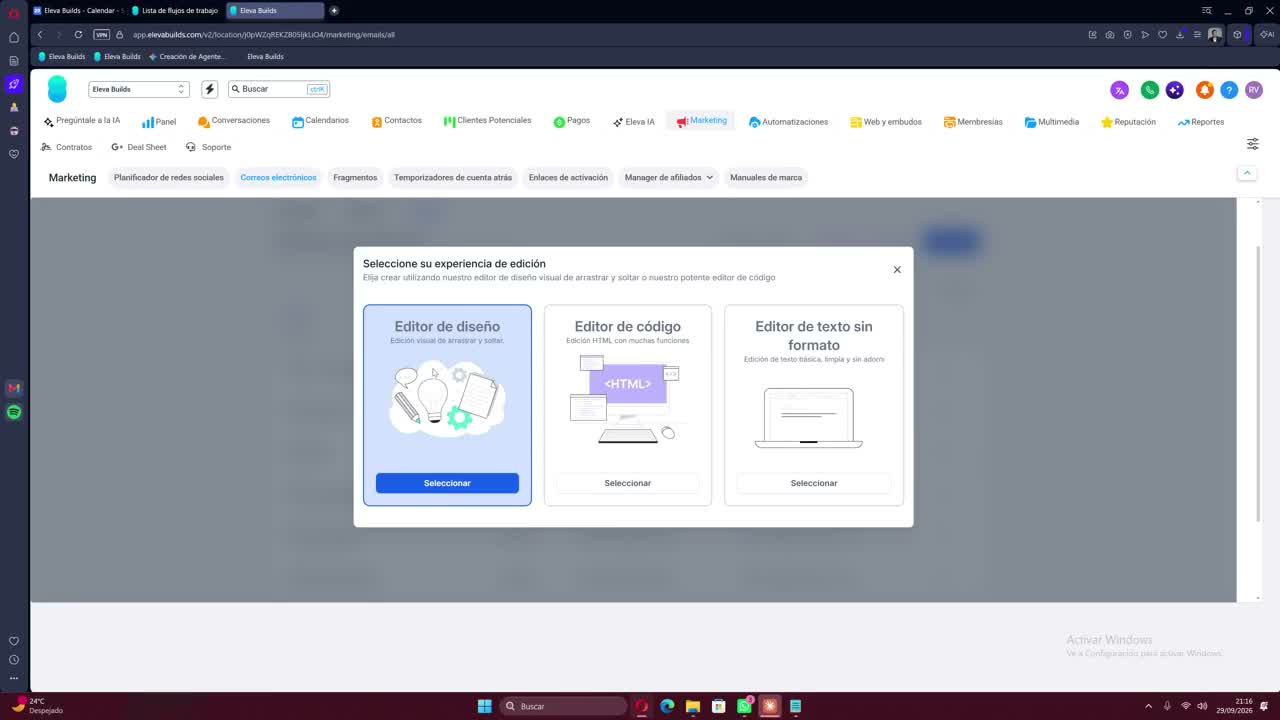Open the Manuales de marca tab

(x=766, y=177)
